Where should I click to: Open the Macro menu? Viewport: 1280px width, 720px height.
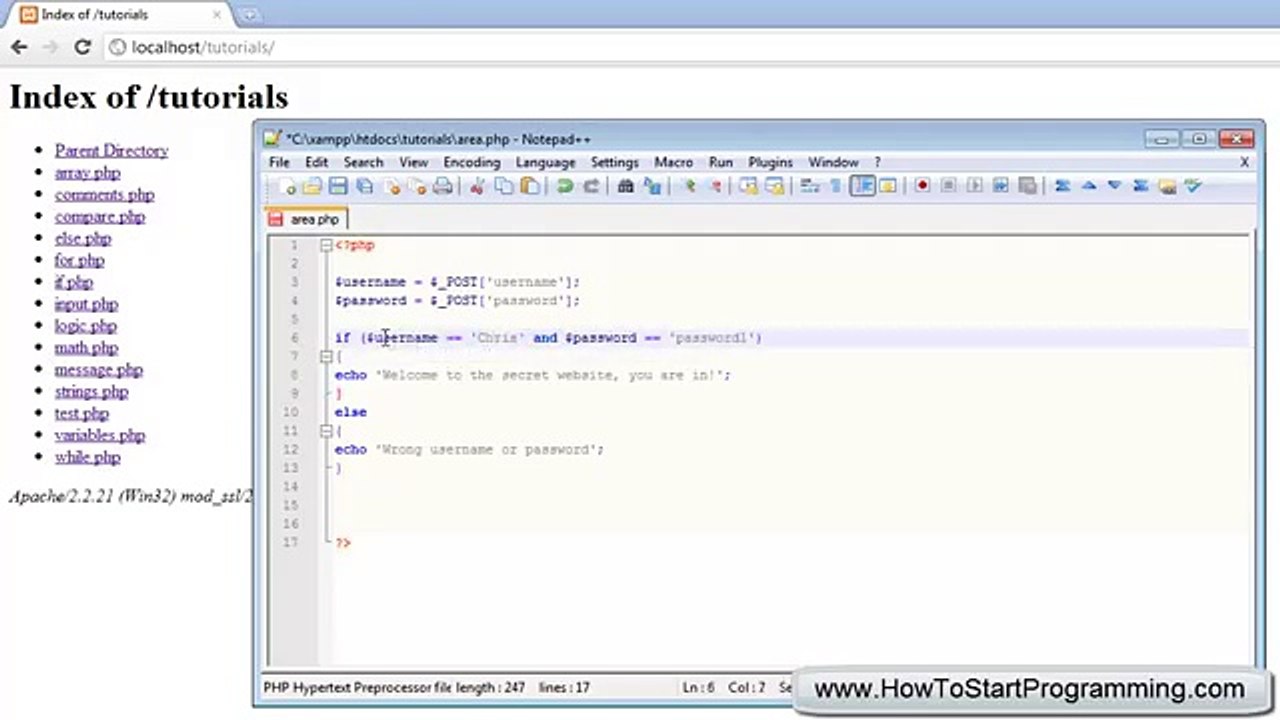[x=673, y=162]
